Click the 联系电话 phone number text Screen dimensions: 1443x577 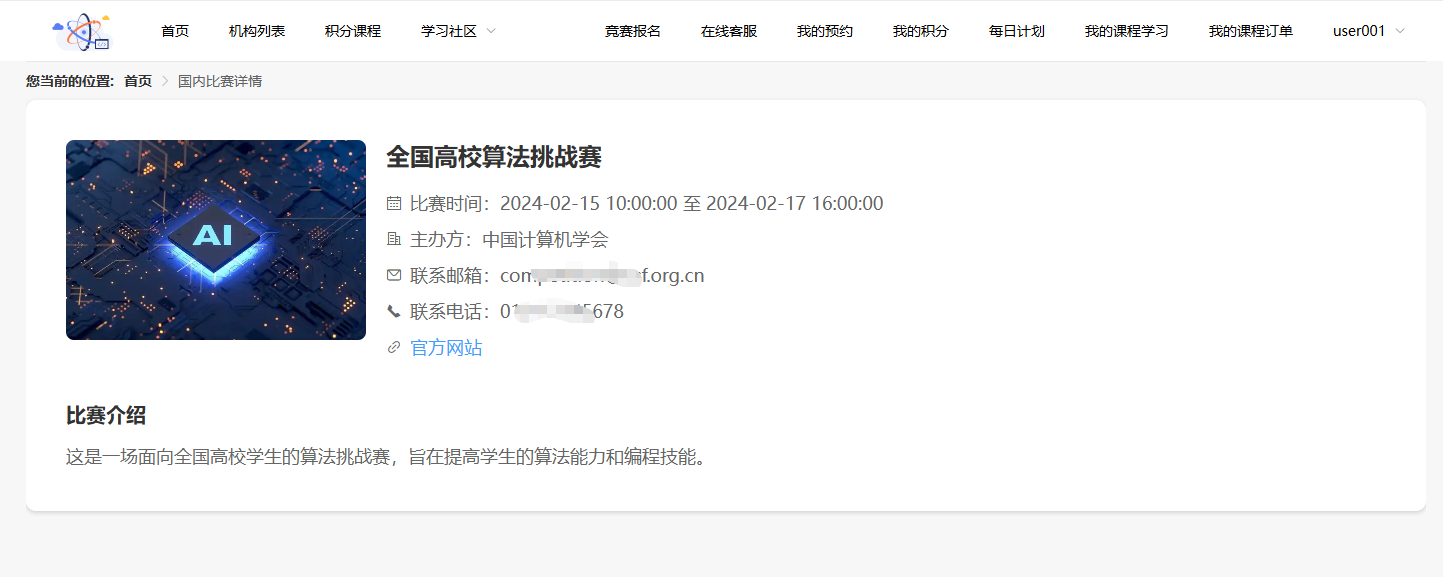[x=562, y=312]
